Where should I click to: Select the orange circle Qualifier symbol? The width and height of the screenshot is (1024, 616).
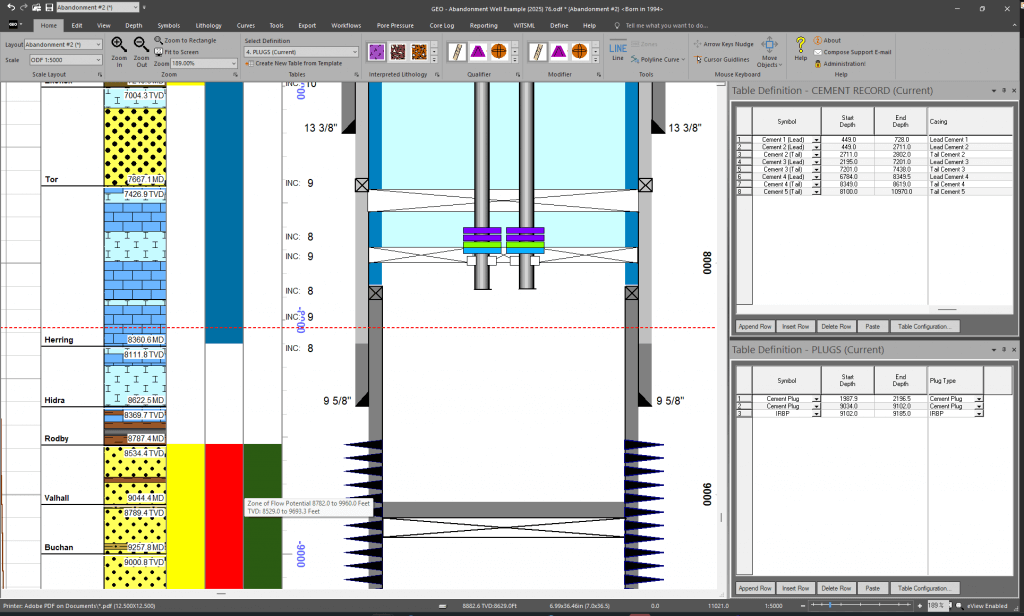499,52
